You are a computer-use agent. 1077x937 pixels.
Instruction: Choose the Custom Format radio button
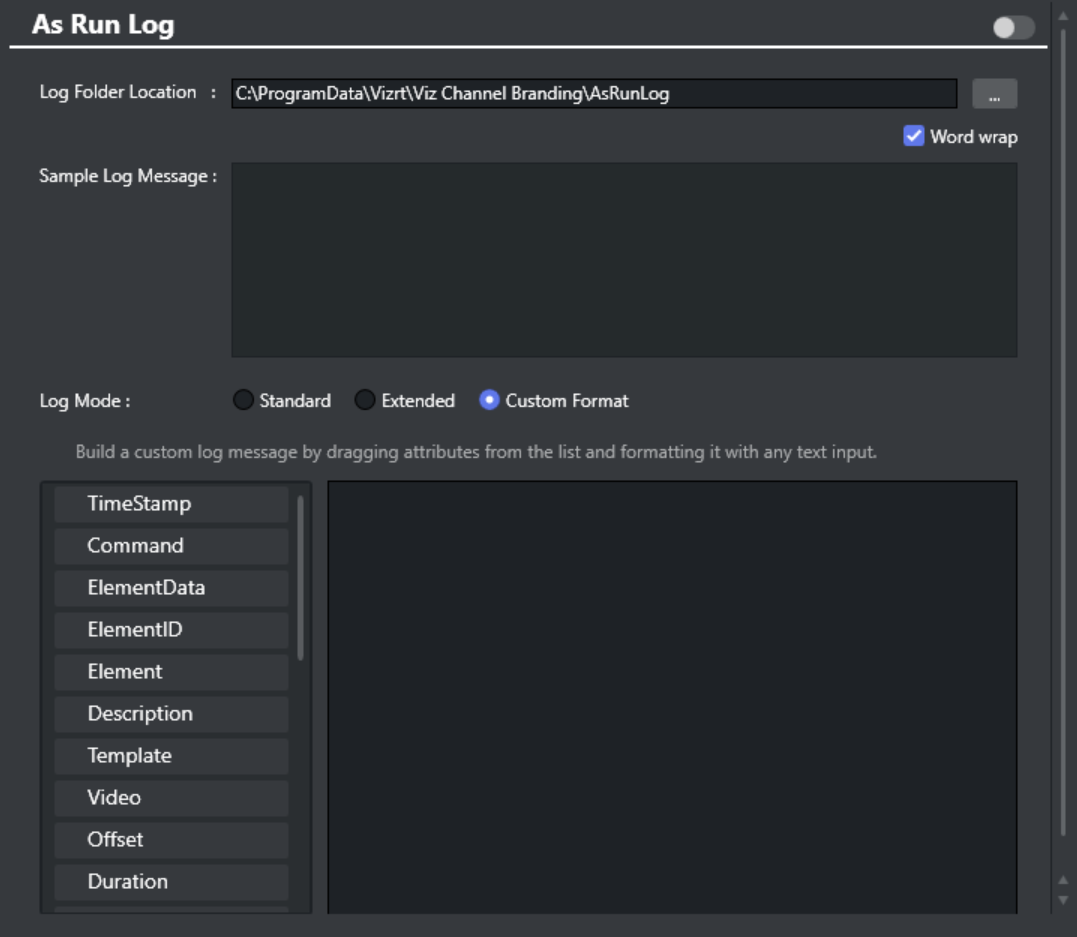pos(489,401)
